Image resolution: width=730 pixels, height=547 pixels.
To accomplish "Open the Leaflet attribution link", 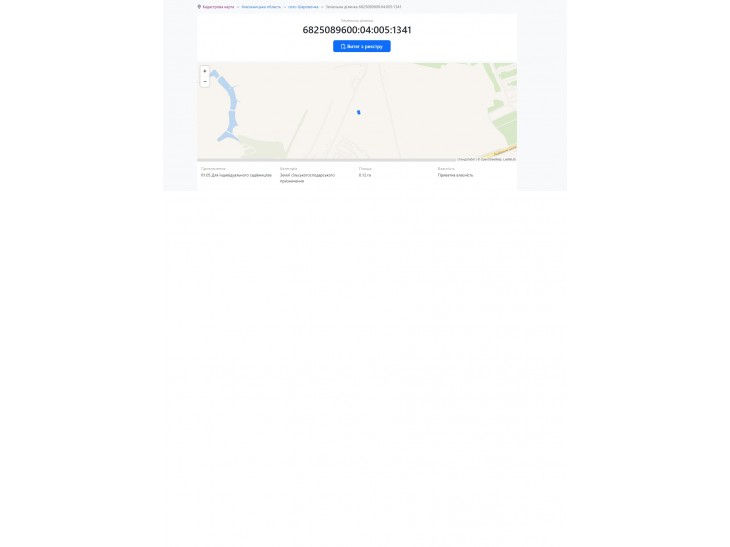I will [x=509, y=159].
